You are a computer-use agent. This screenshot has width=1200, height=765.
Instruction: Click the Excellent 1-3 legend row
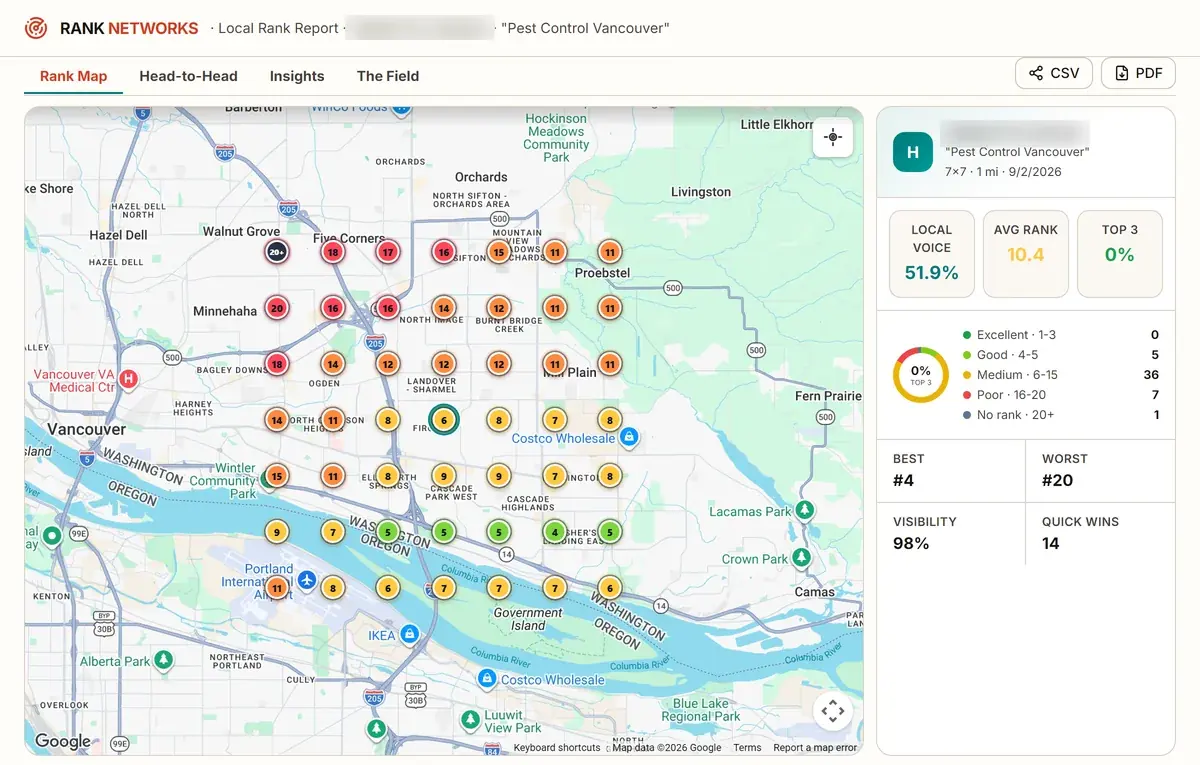coord(1060,335)
